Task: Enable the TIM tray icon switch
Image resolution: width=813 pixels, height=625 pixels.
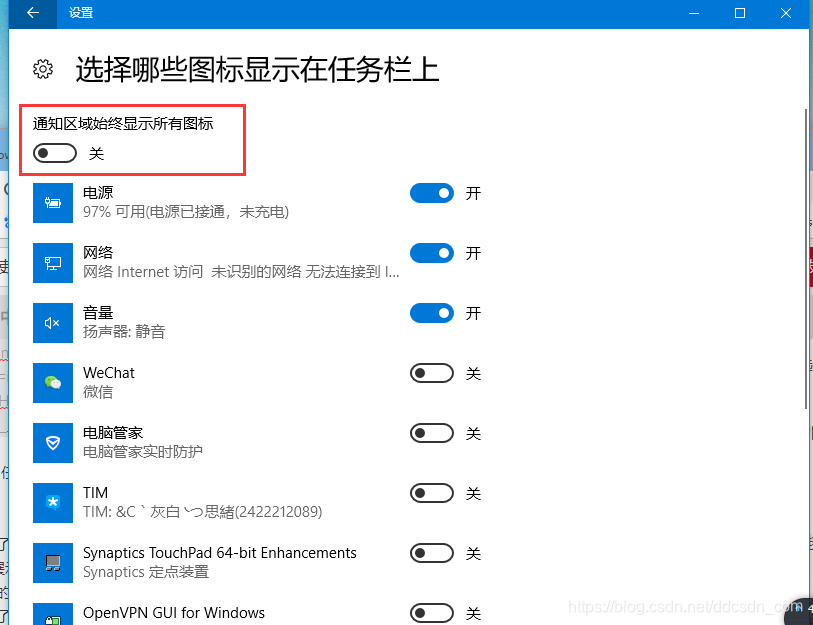Action: (x=432, y=493)
